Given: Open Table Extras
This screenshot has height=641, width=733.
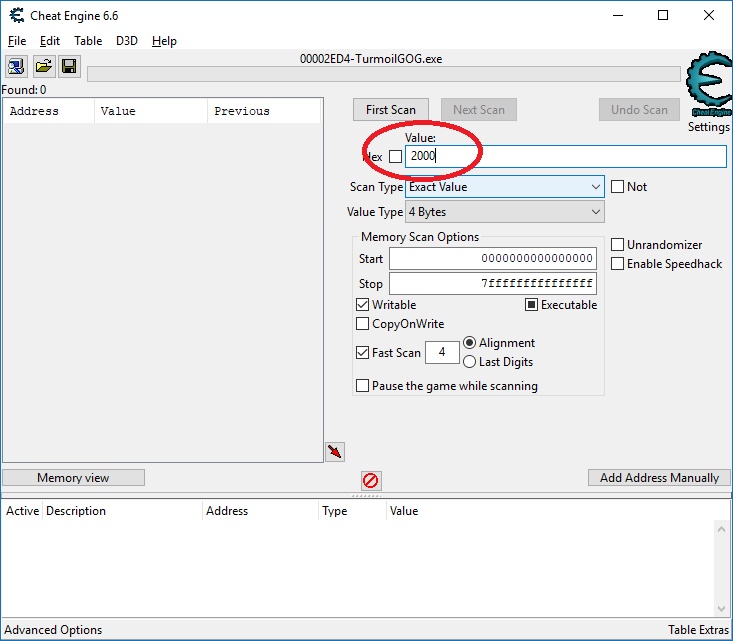Looking at the screenshot, I should [x=698, y=630].
